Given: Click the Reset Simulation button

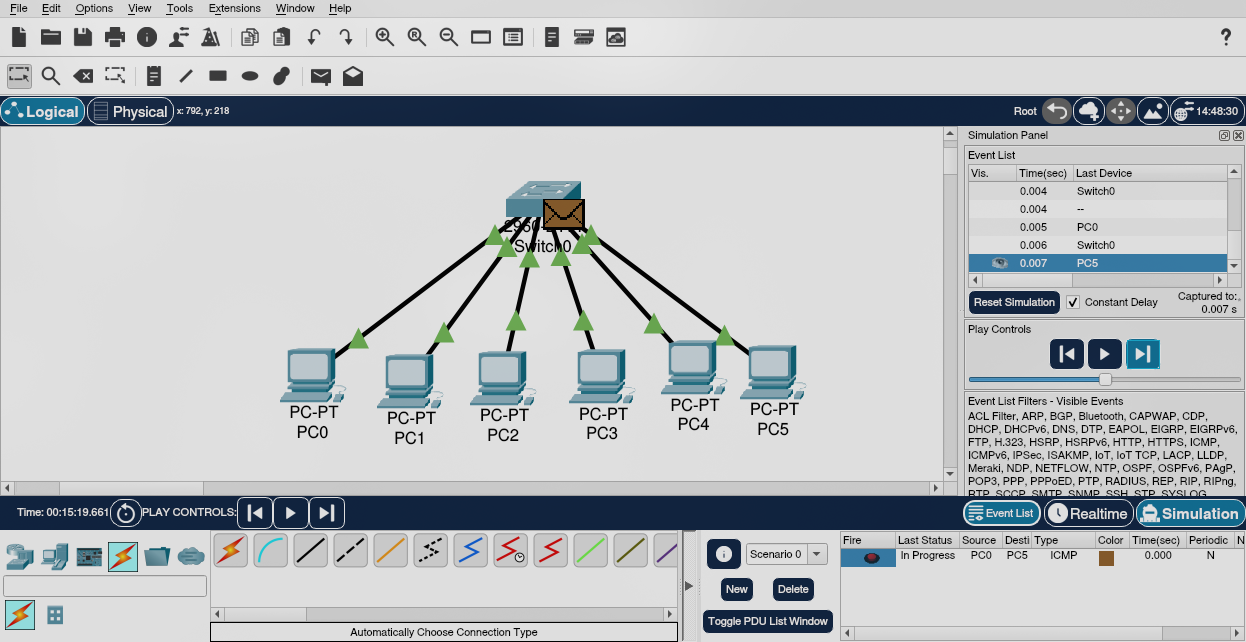Looking at the screenshot, I should pyautogui.click(x=1014, y=302).
